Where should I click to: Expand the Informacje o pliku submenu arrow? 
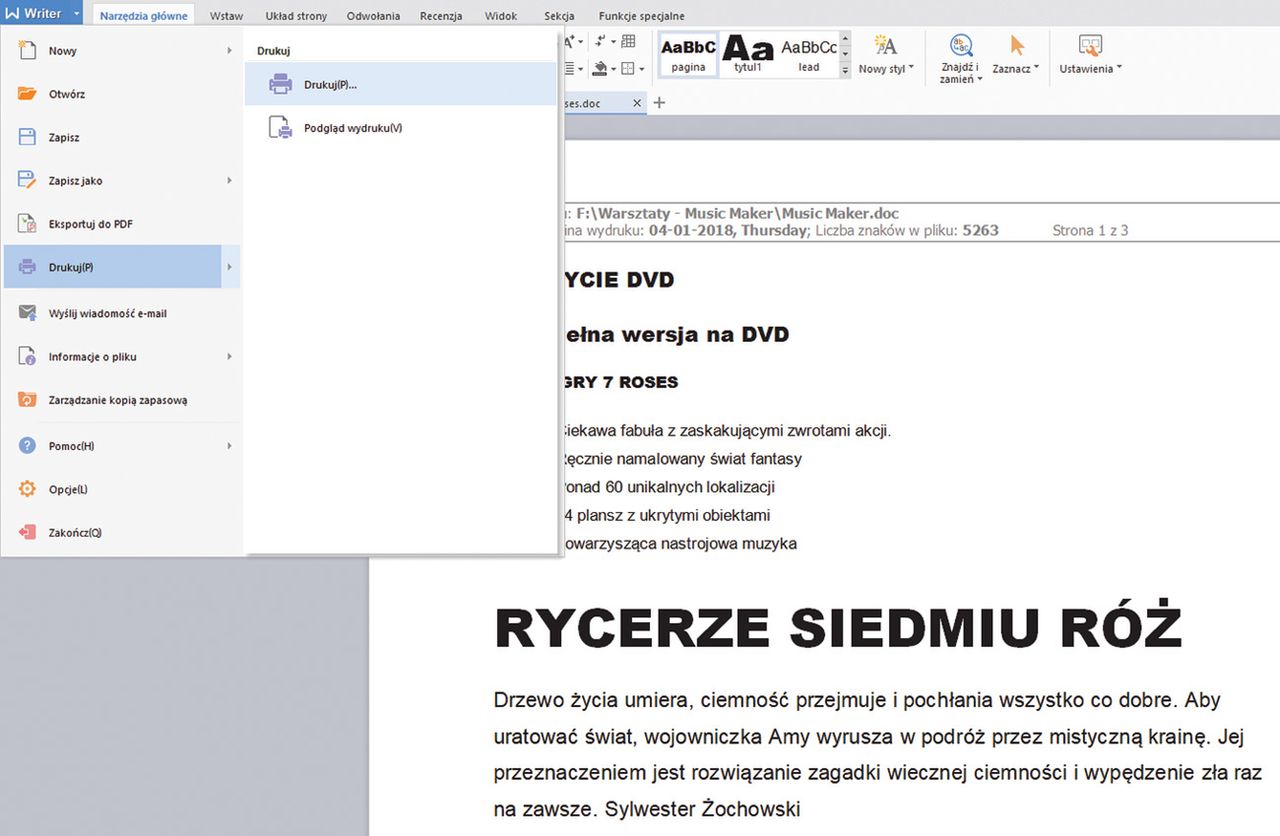coord(229,356)
